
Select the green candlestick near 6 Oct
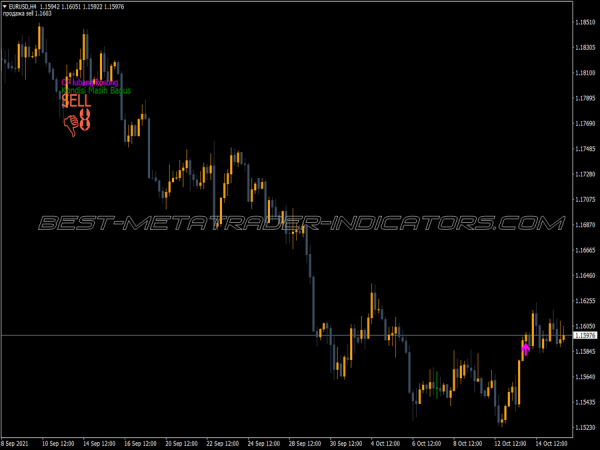point(437,385)
